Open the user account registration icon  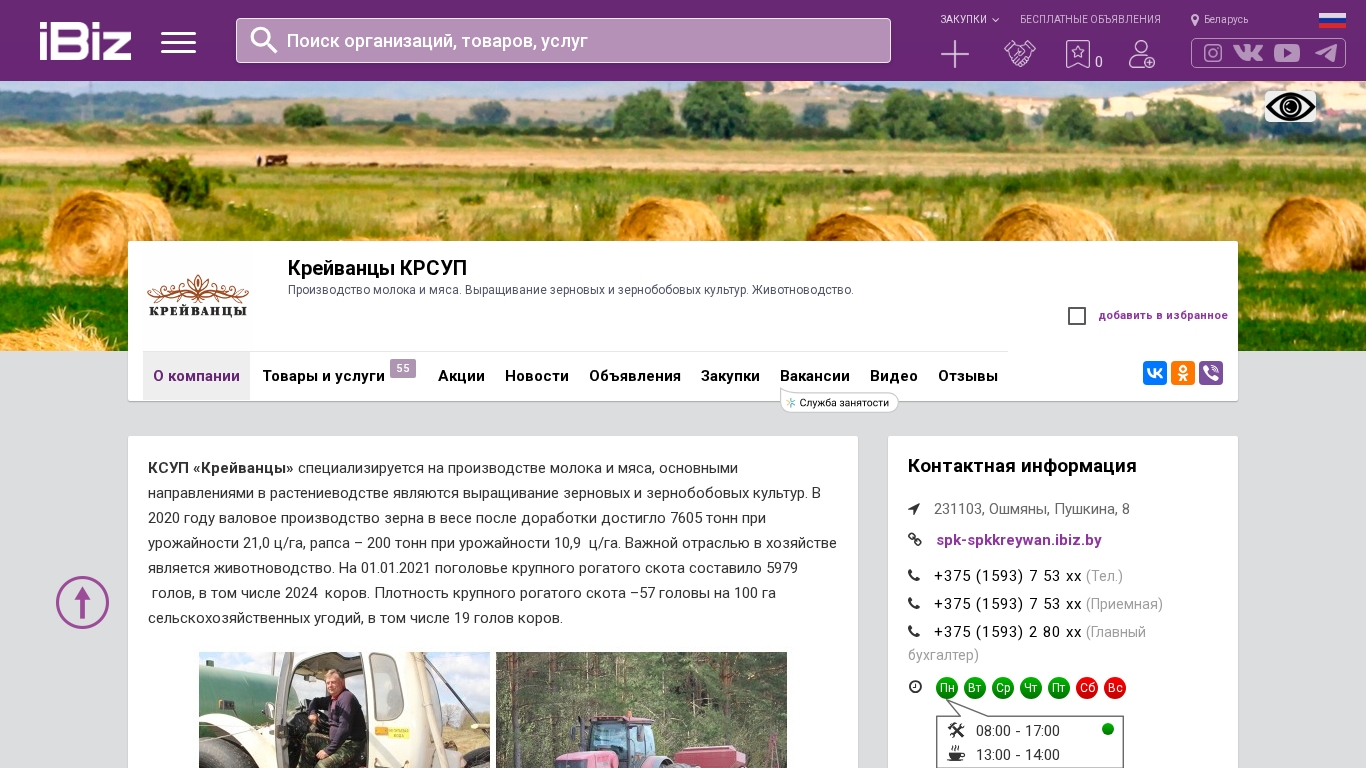(x=1142, y=54)
